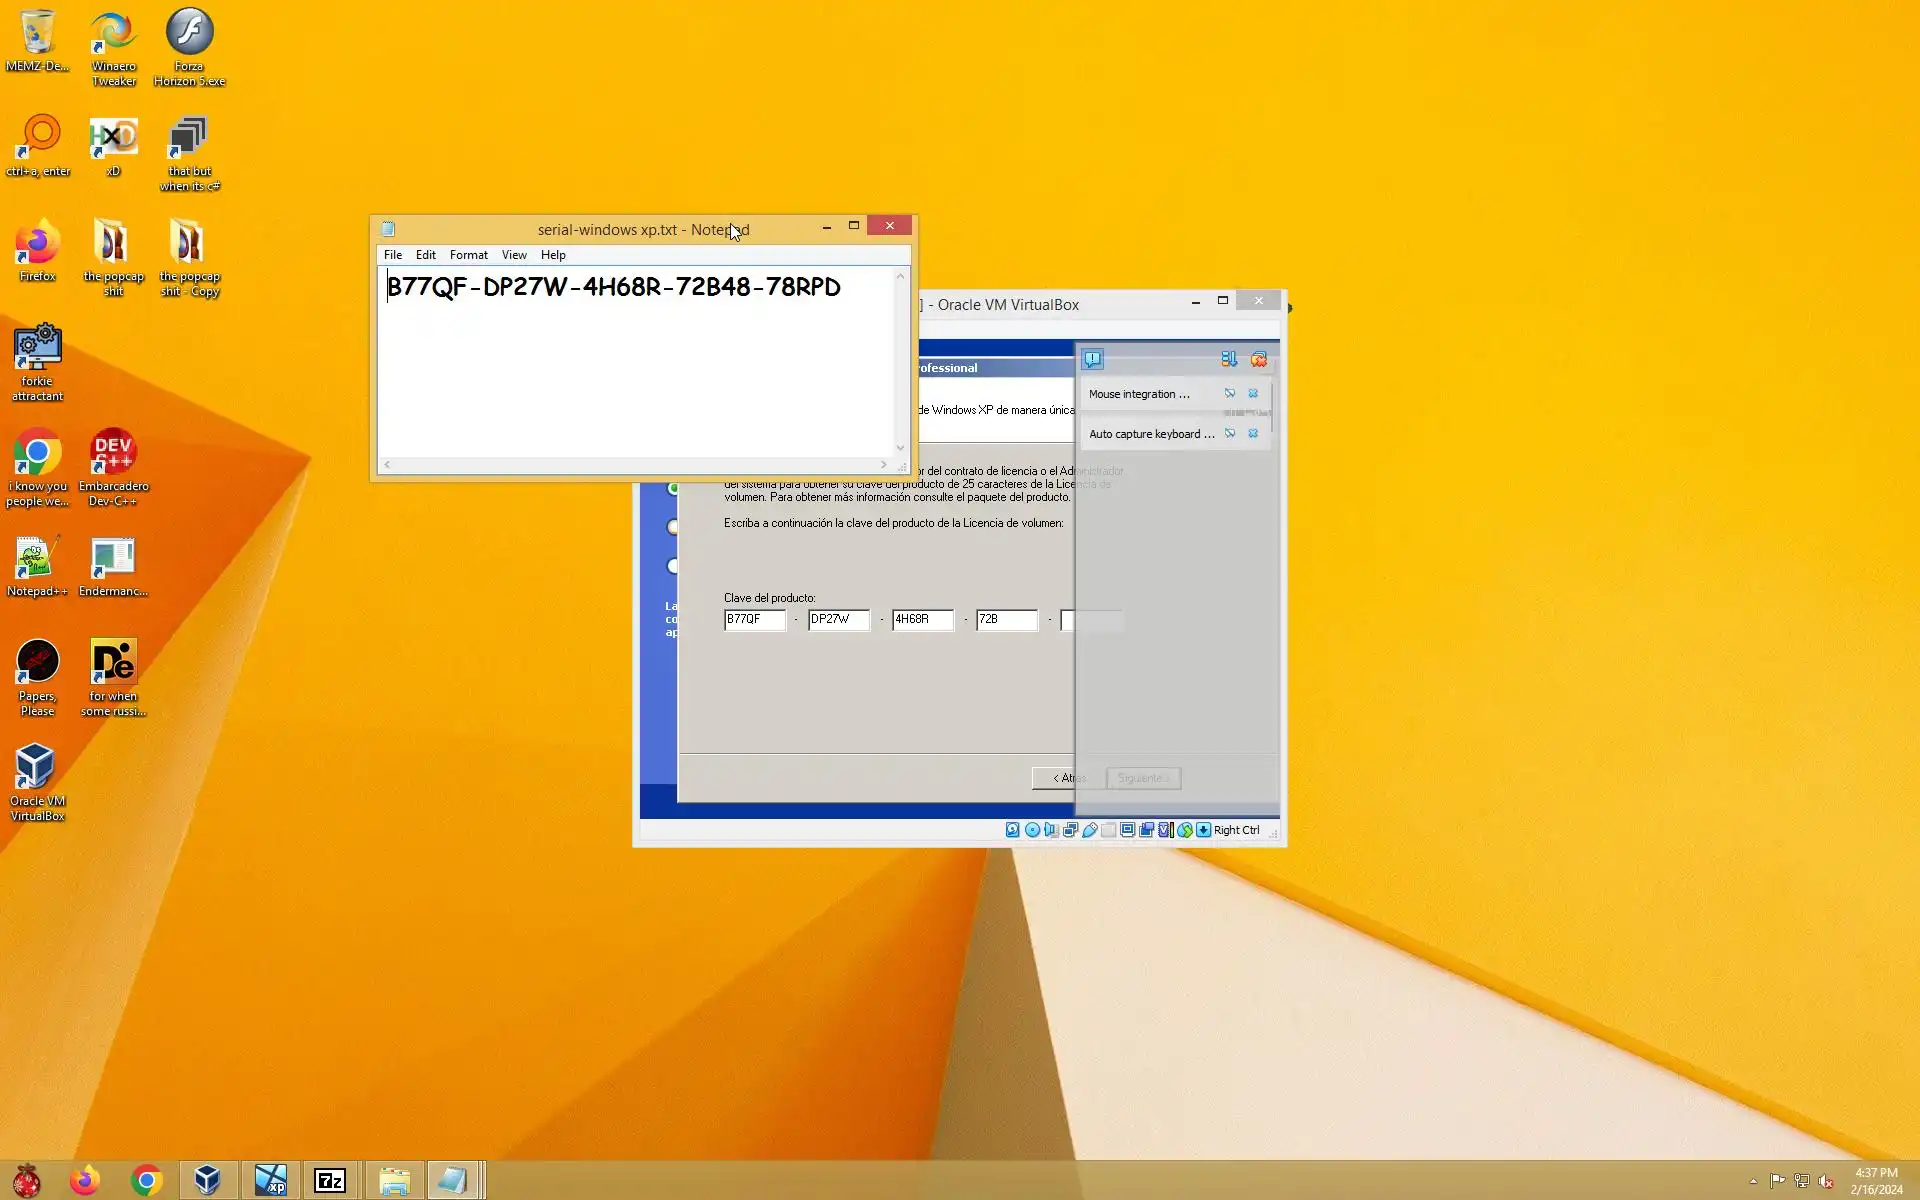Dismiss the Auto capture keyboard notification
Screen dimensions: 1920x1200
1253,434
